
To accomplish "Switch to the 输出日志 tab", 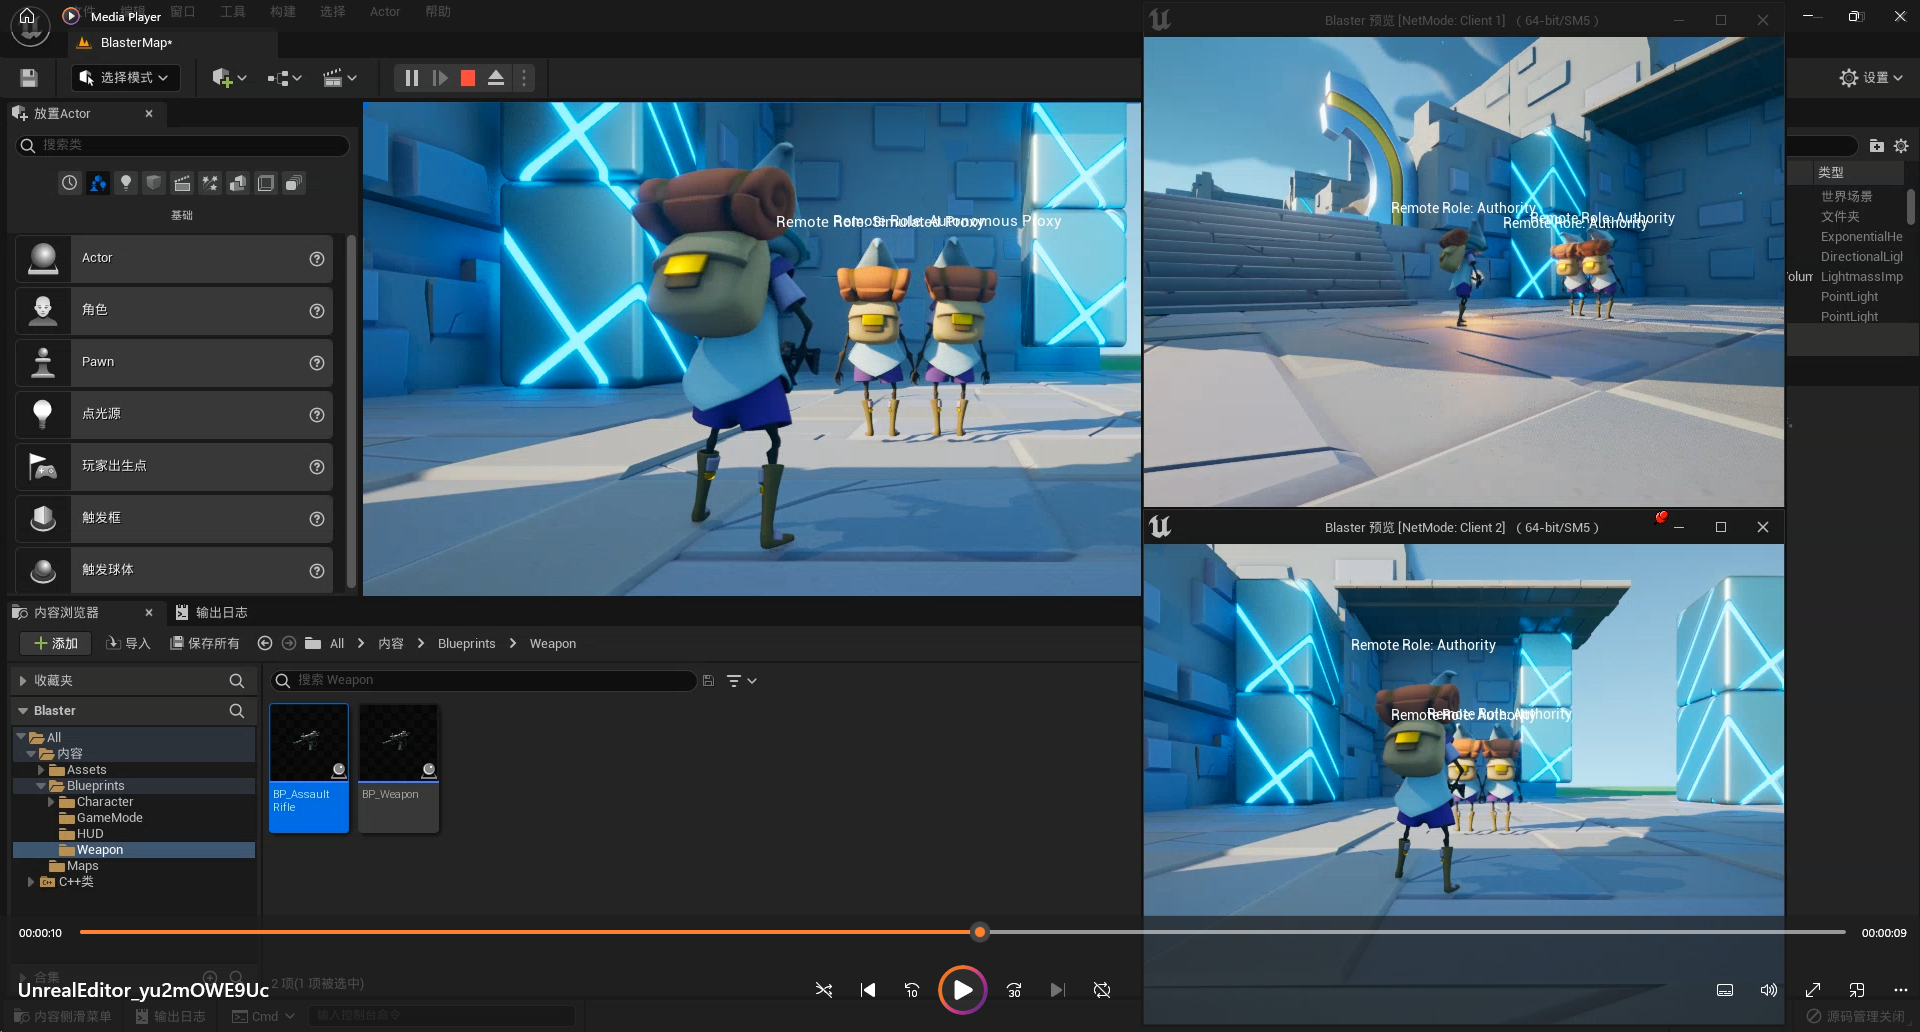I will click(212, 613).
